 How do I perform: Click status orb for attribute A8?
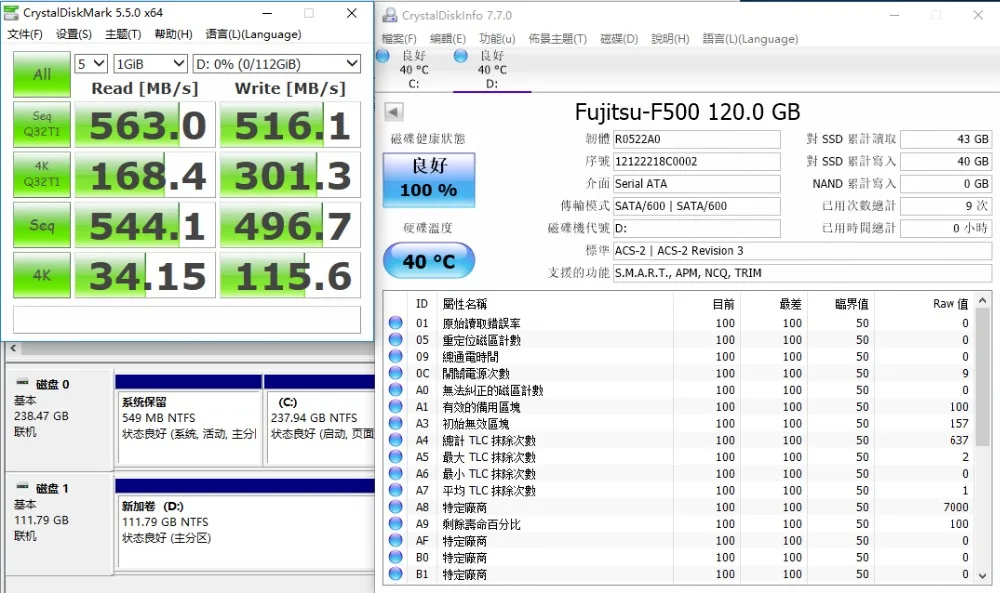click(395, 507)
